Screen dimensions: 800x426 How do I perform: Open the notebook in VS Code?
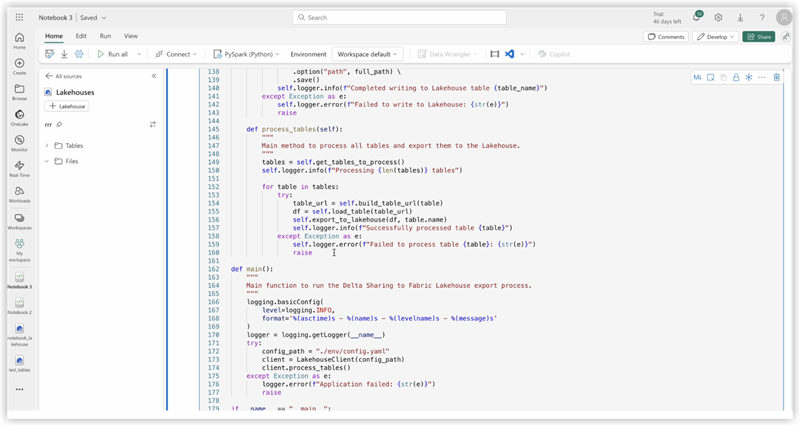coord(510,54)
